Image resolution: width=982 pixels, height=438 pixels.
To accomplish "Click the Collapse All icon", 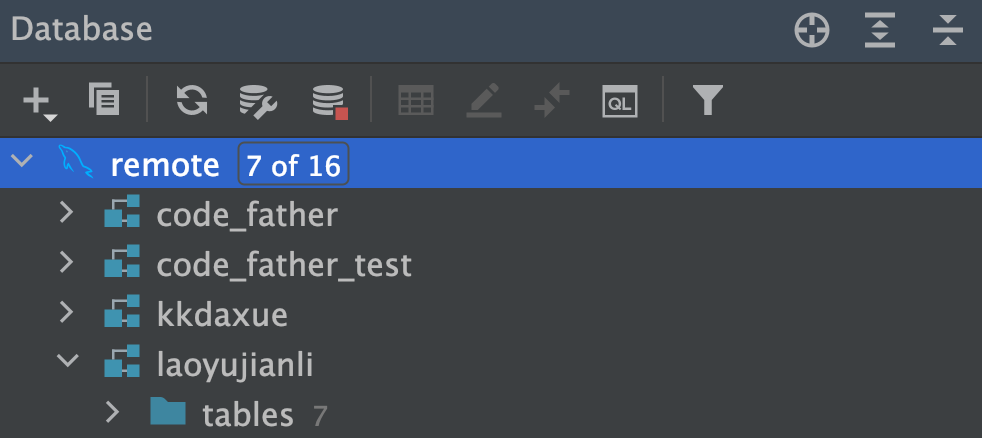I will pyautogui.click(x=946, y=30).
